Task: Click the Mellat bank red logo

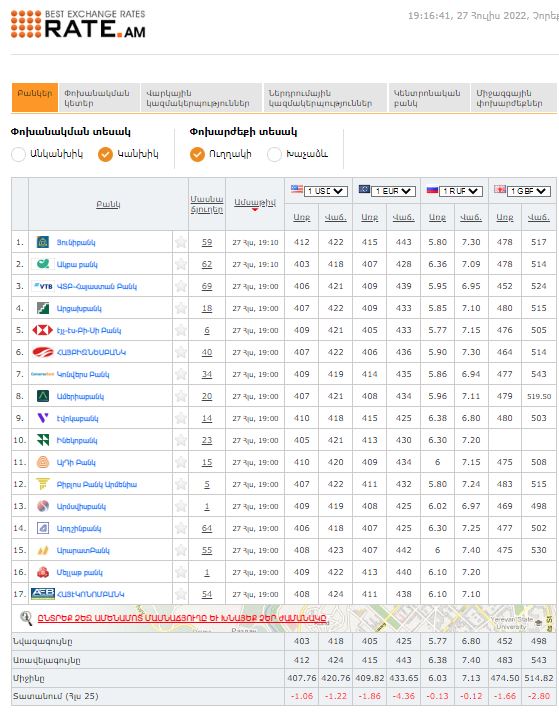Action: click(43, 572)
